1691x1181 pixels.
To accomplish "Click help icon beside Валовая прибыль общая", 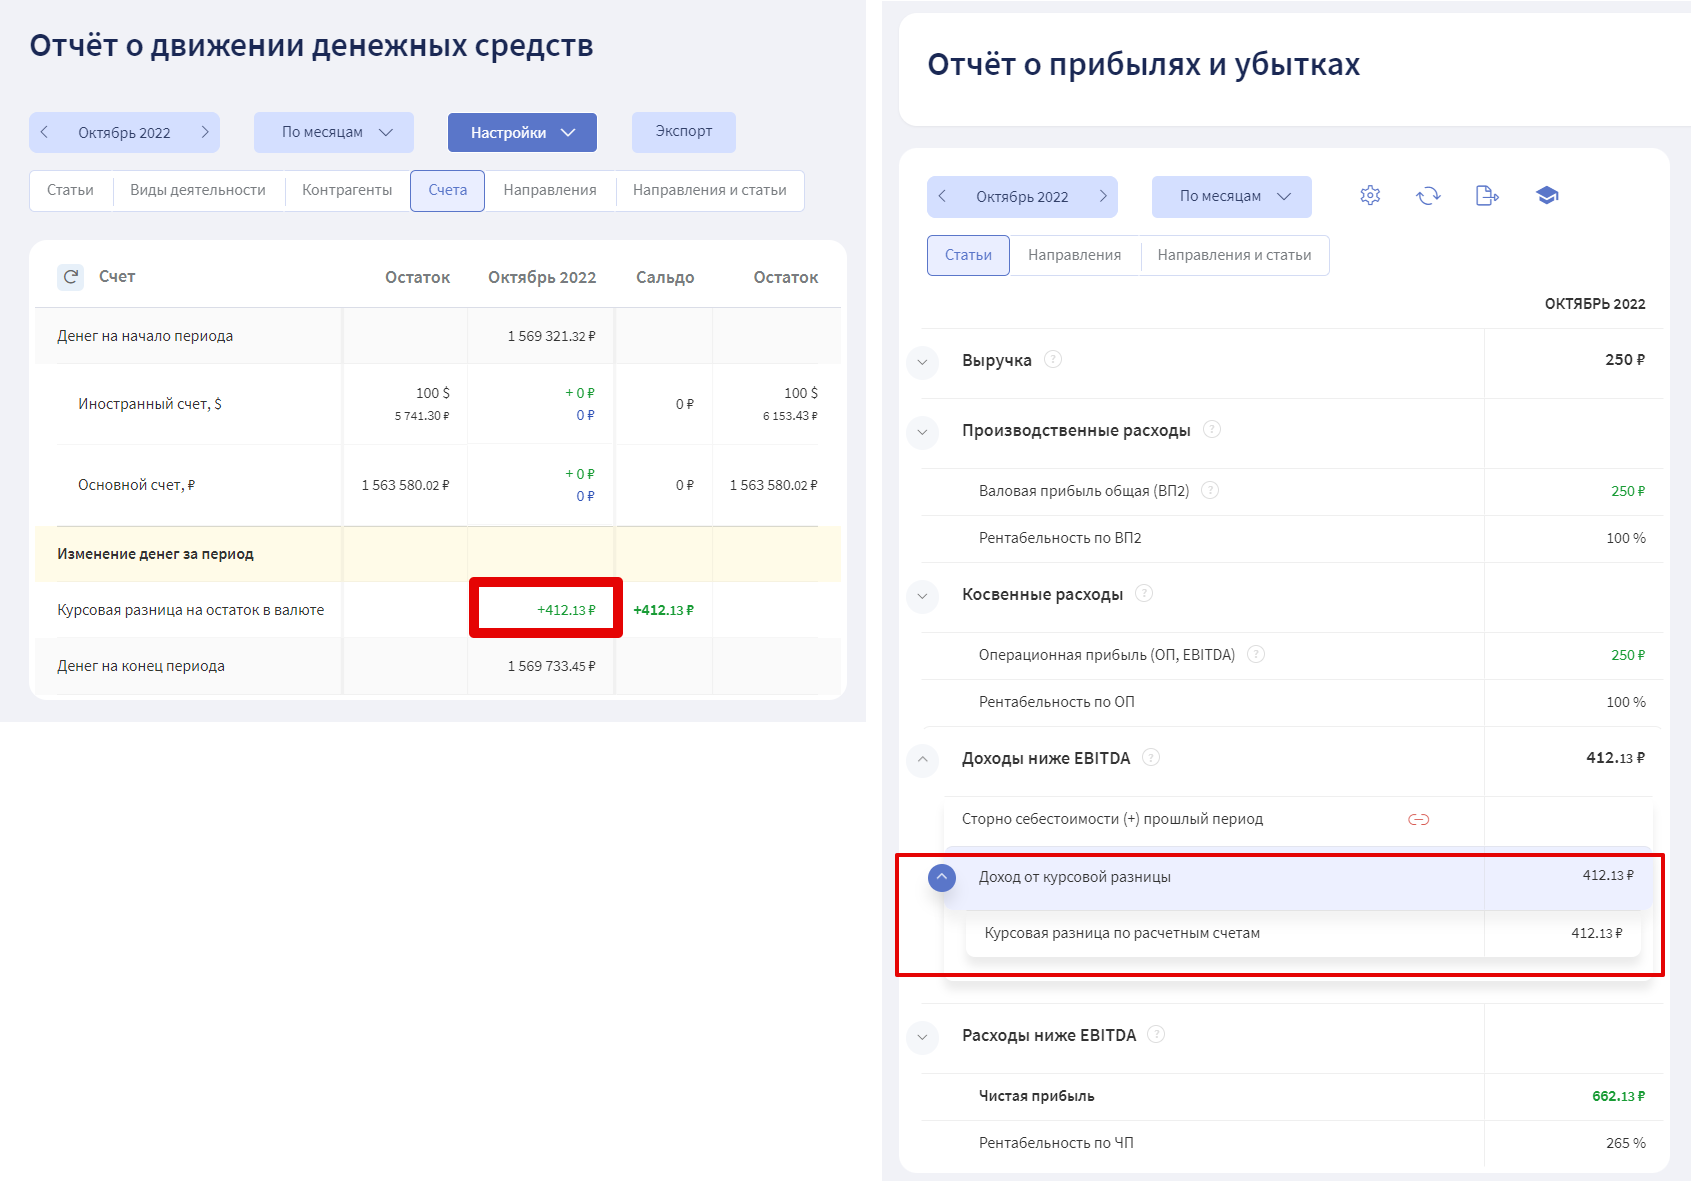I will [1210, 490].
